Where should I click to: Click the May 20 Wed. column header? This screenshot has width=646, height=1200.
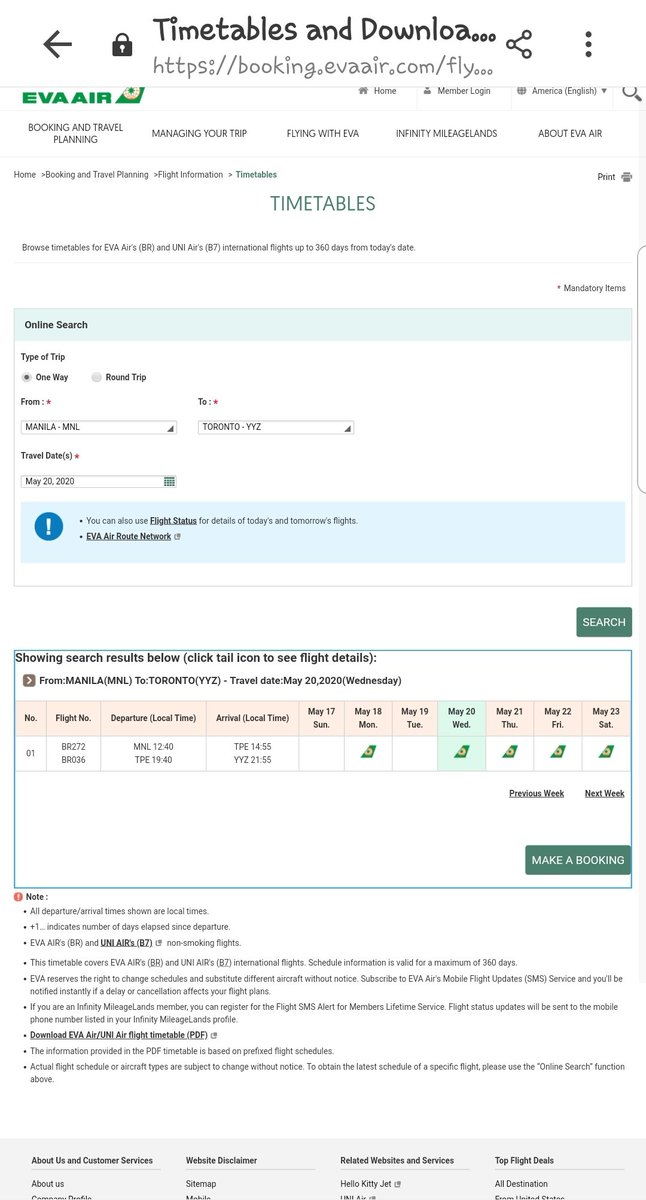click(x=461, y=718)
